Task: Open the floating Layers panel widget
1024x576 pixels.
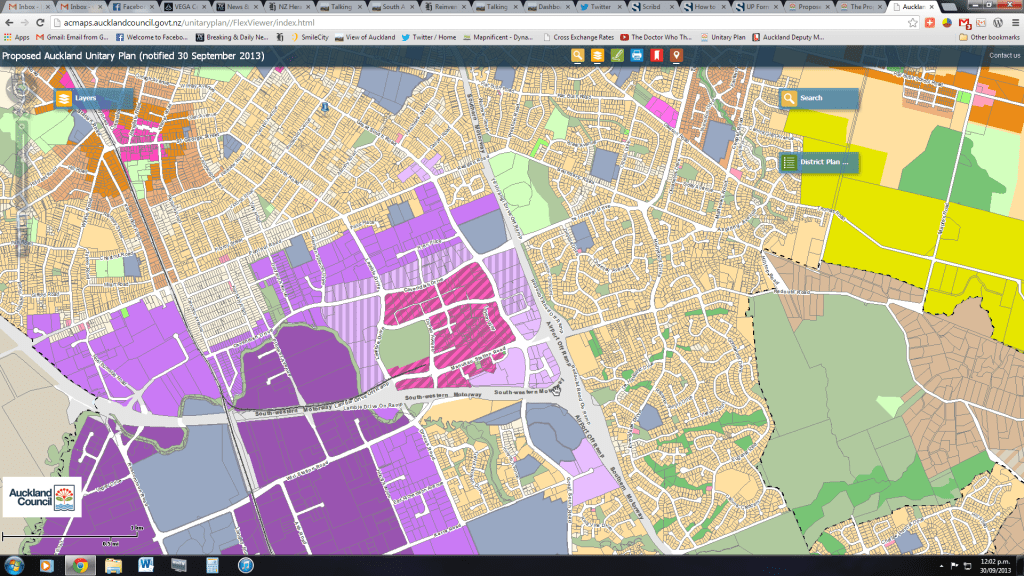Action: (92, 99)
